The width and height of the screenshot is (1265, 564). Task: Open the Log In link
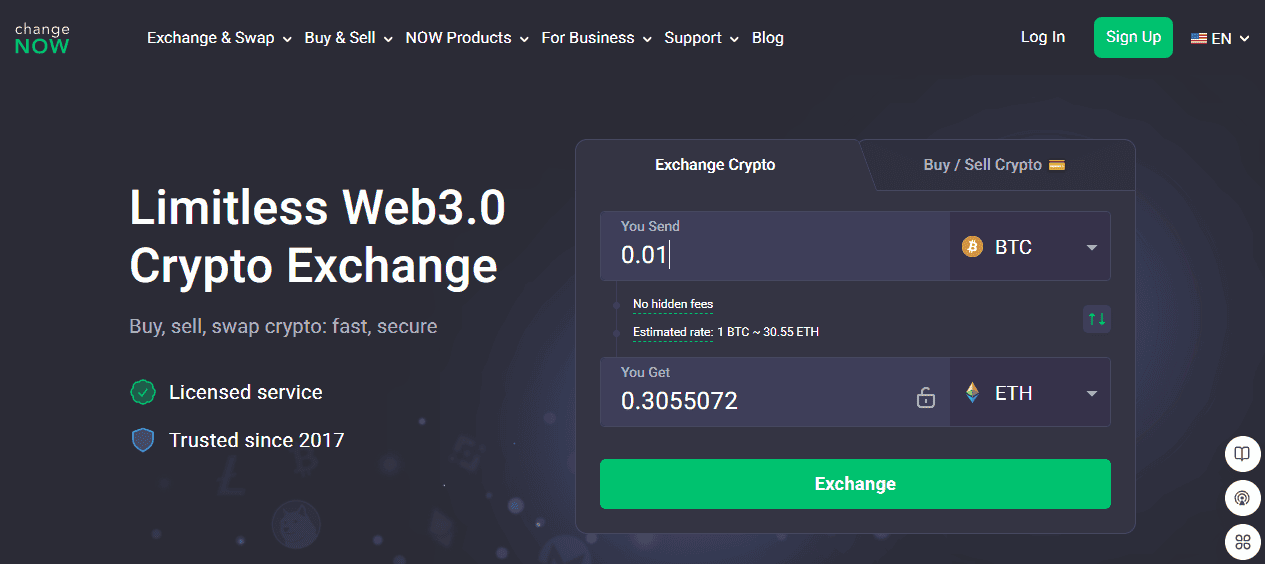click(x=1042, y=37)
